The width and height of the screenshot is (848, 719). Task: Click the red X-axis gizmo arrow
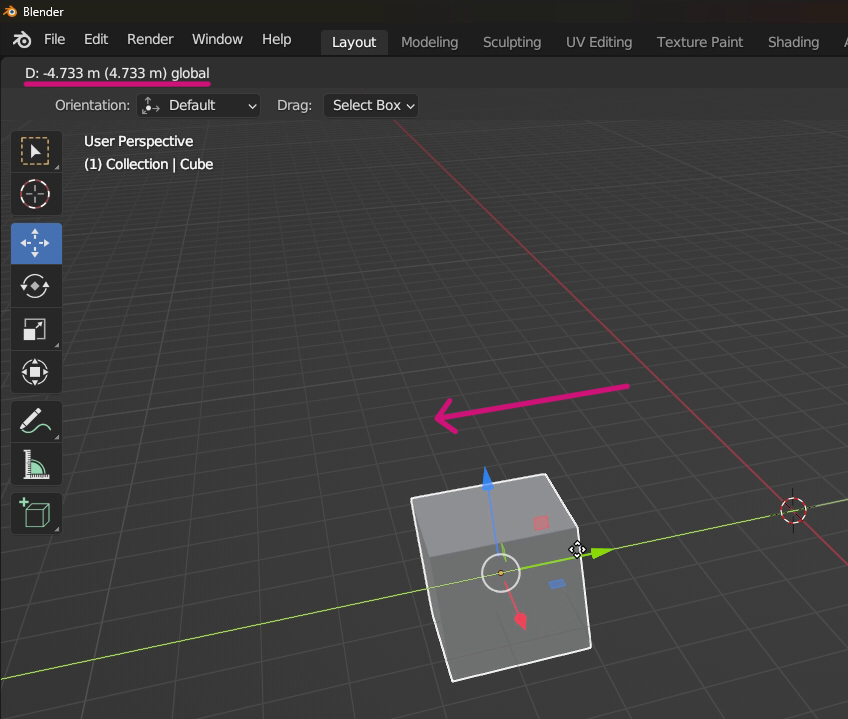(x=520, y=620)
